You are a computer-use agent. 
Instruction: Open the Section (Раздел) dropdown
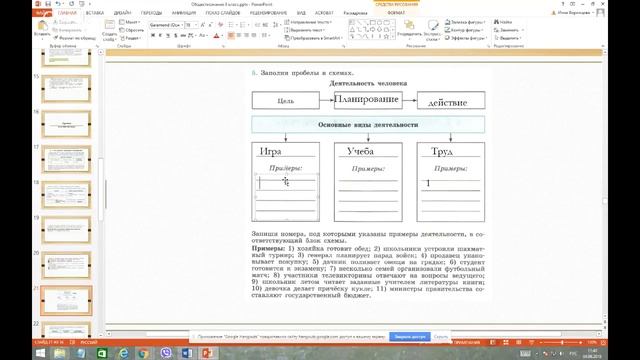[x=131, y=38]
